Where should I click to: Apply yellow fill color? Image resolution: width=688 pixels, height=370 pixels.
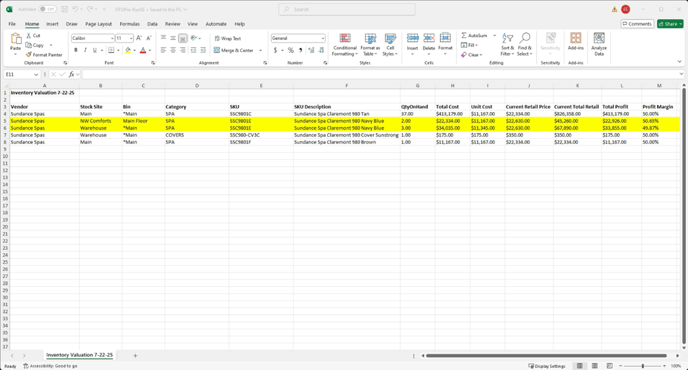[128, 50]
